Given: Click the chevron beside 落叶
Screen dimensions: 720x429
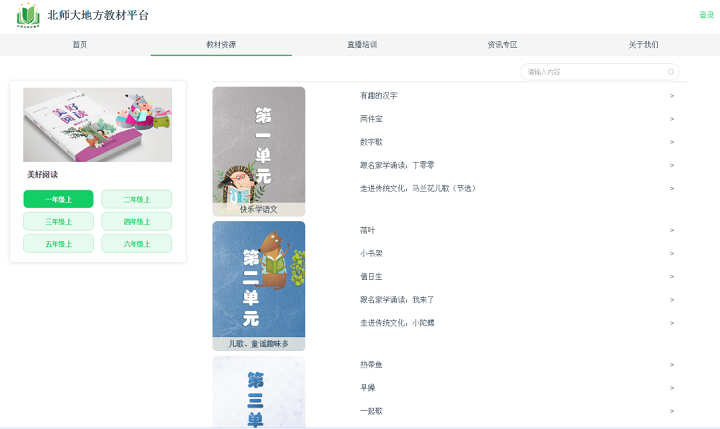Looking at the screenshot, I should tap(672, 230).
